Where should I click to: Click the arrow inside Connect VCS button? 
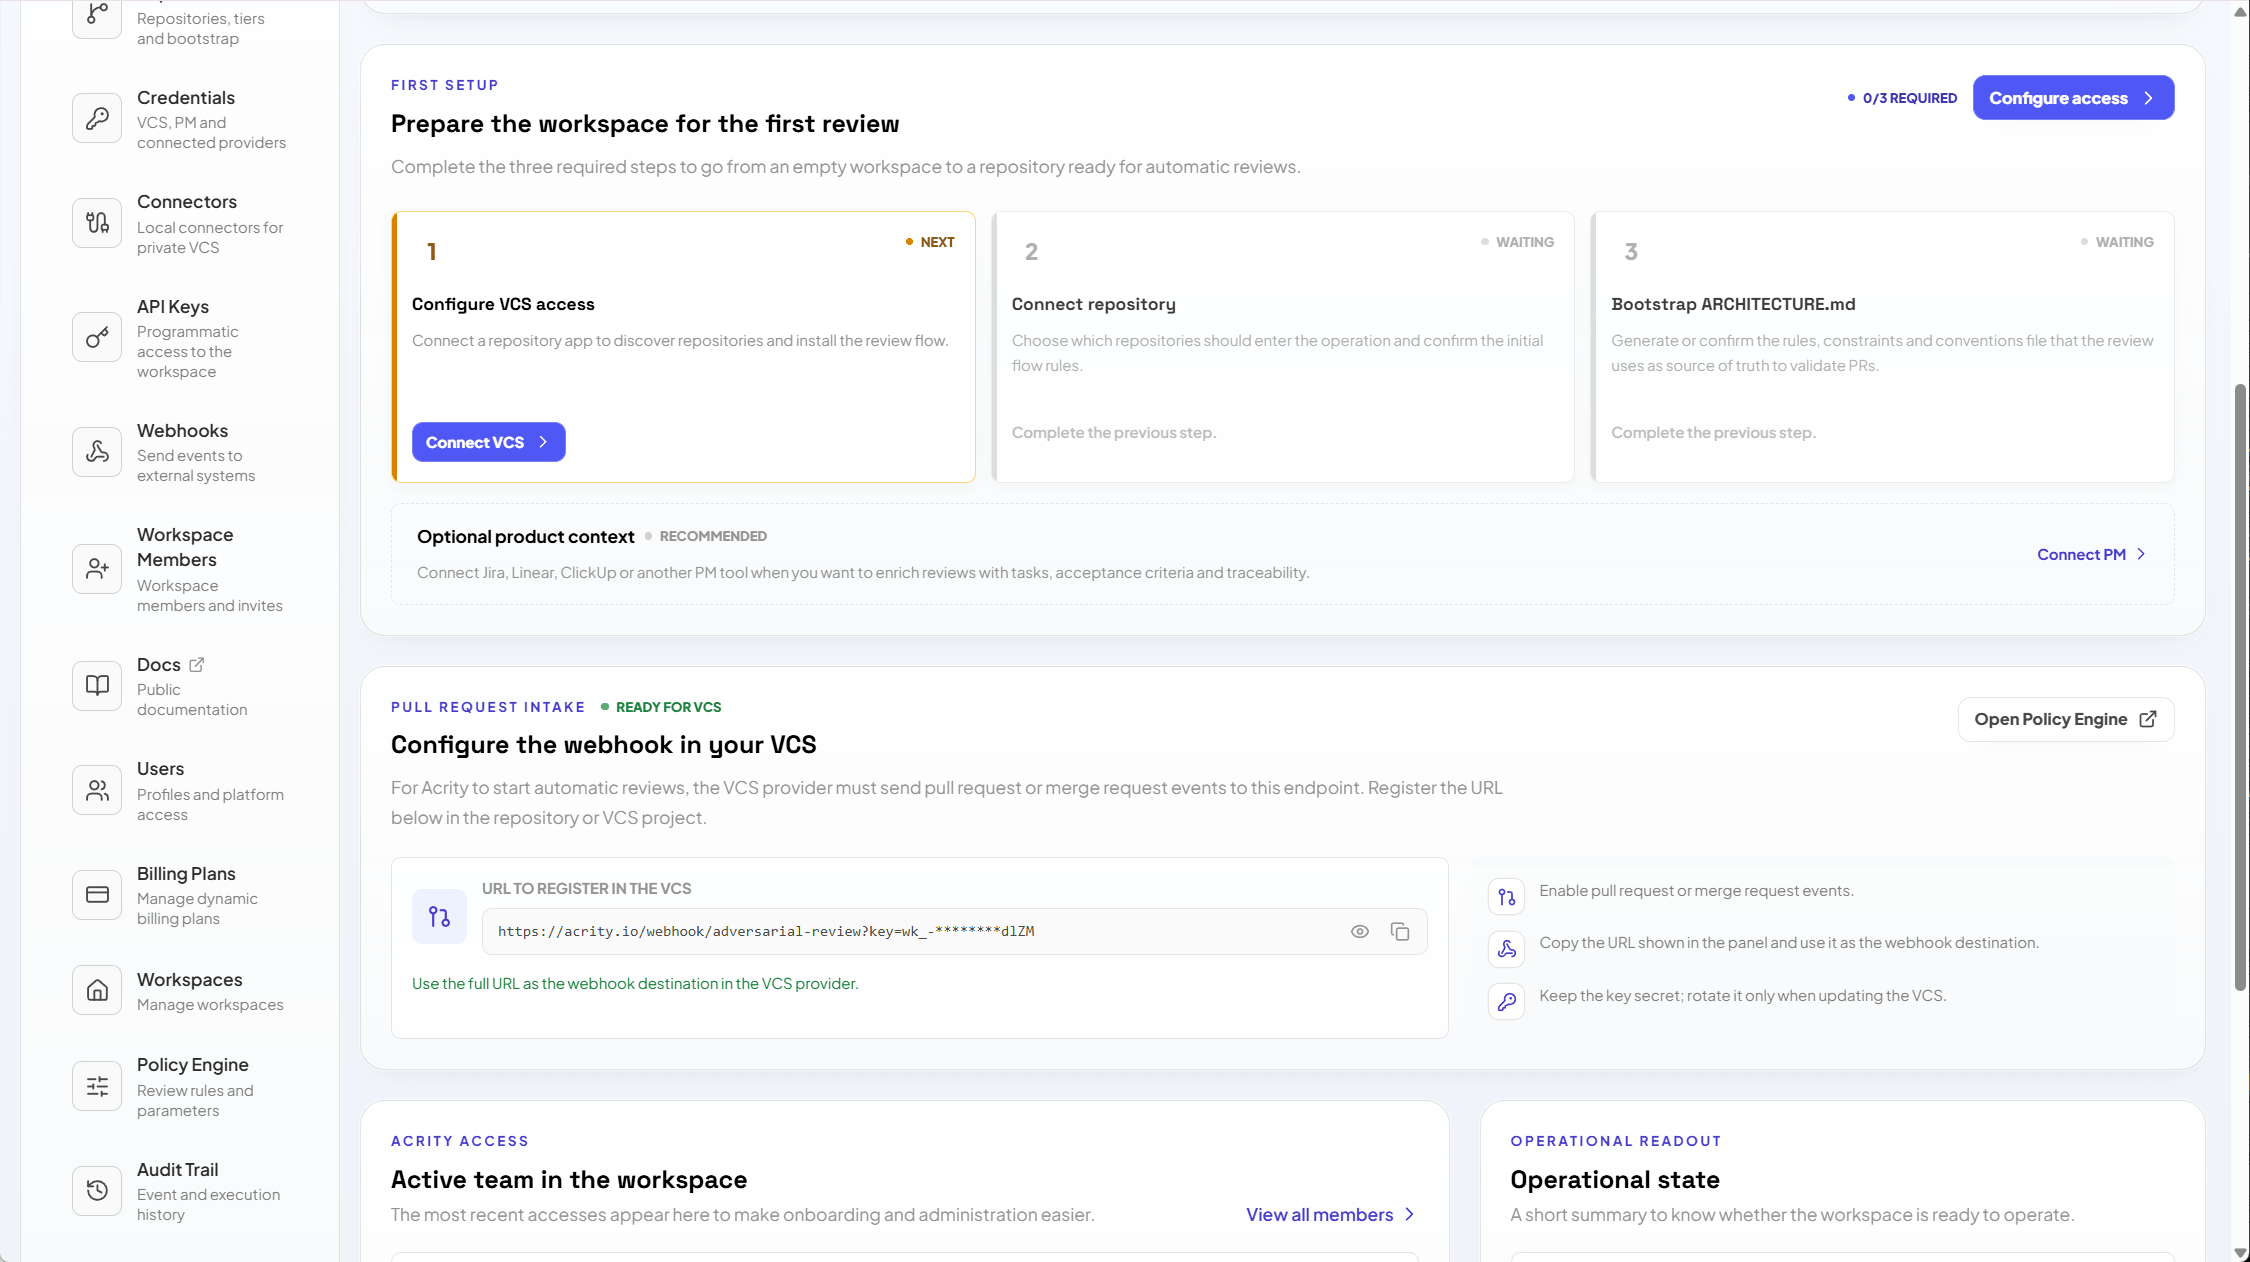tap(543, 442)
